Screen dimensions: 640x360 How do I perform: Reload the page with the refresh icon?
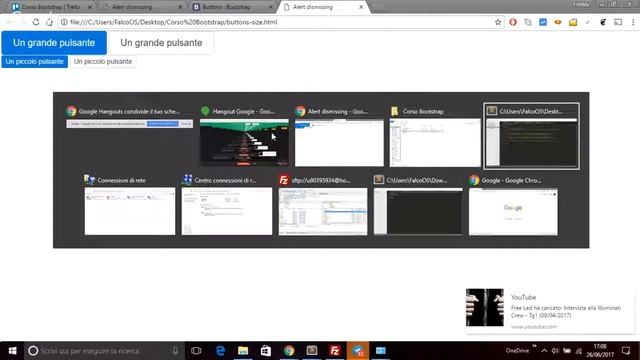(x=36, y=22)
